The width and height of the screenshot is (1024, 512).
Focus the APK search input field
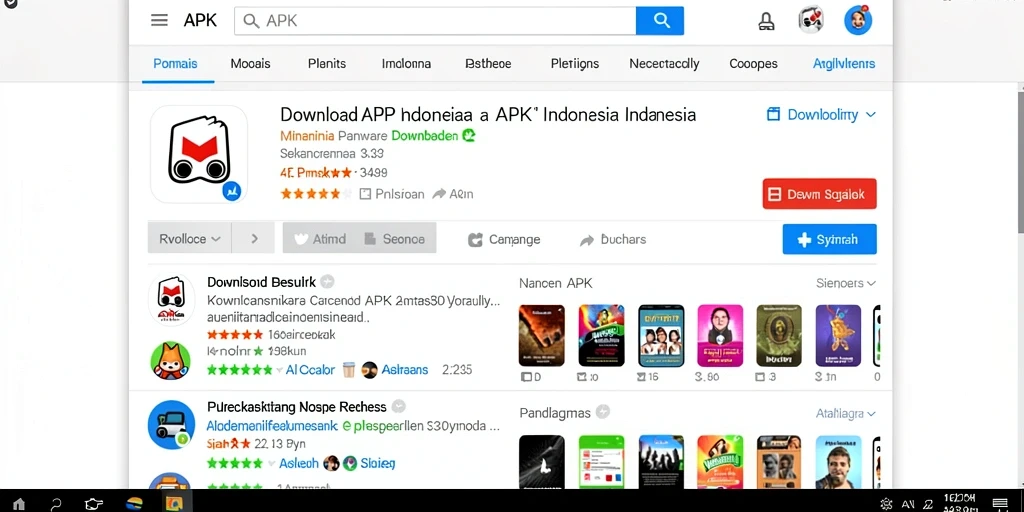tap(435, 21)
